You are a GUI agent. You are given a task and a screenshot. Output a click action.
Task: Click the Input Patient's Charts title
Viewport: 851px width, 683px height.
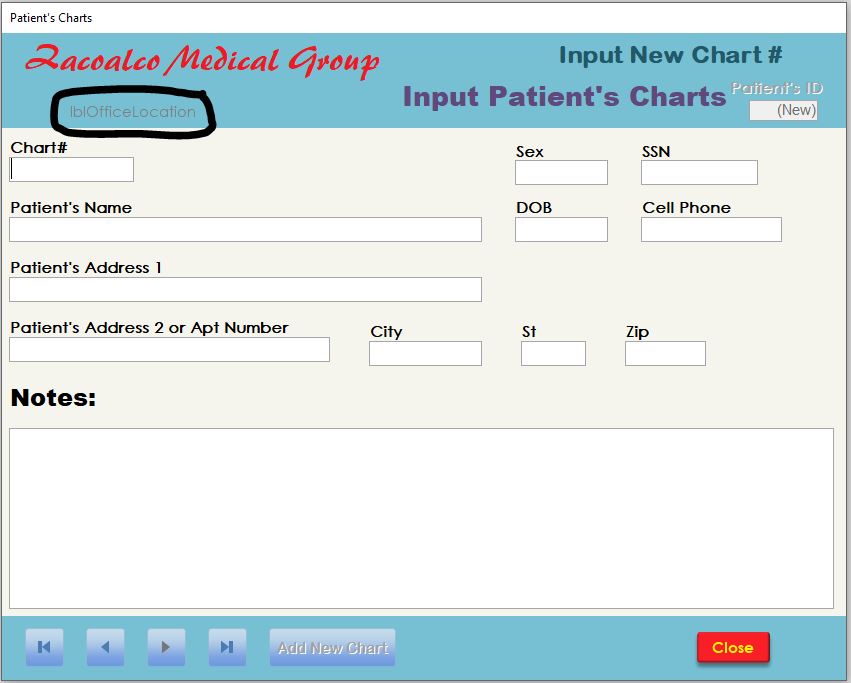pos(564,97)
